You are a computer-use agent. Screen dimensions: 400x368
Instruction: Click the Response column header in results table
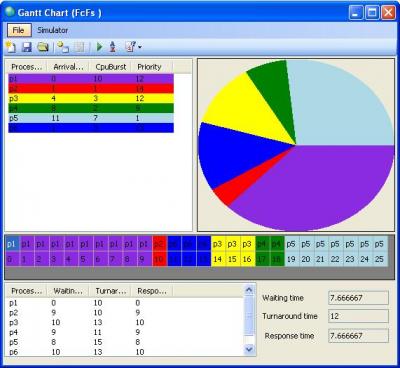click(152, 291)
